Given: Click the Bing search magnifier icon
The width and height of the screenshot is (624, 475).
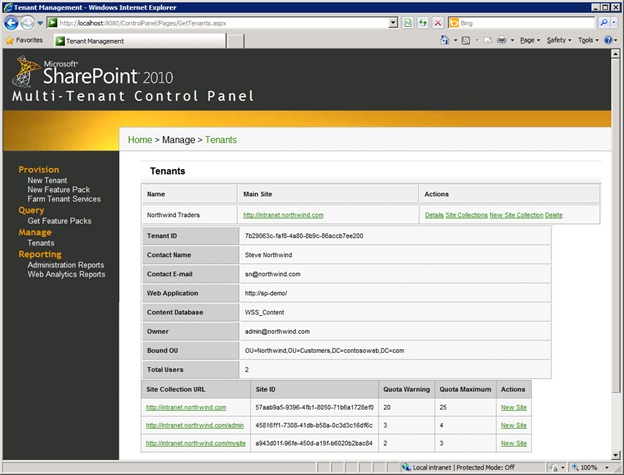Looking at the screenshot, I should (606, 22).
